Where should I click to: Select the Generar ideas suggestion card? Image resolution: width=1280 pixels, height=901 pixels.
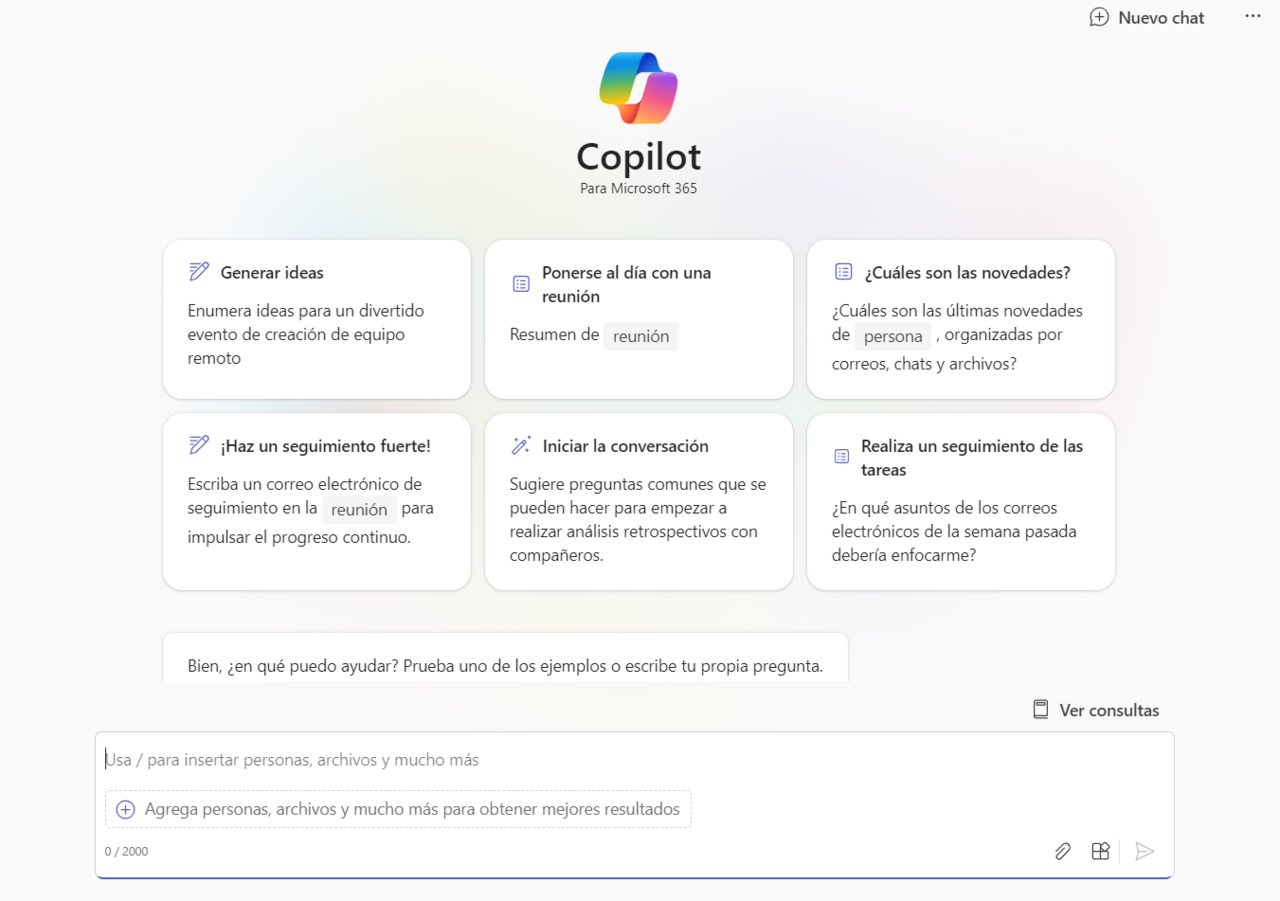pyautogui.click(x=316, y=318)
